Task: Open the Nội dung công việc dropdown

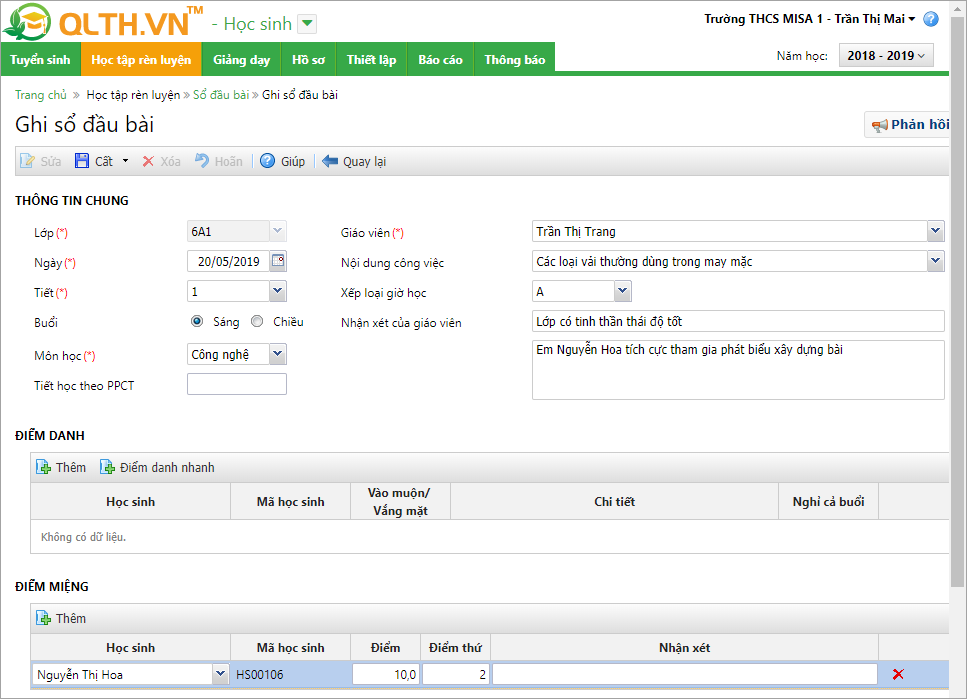Action: click(936, 261)
